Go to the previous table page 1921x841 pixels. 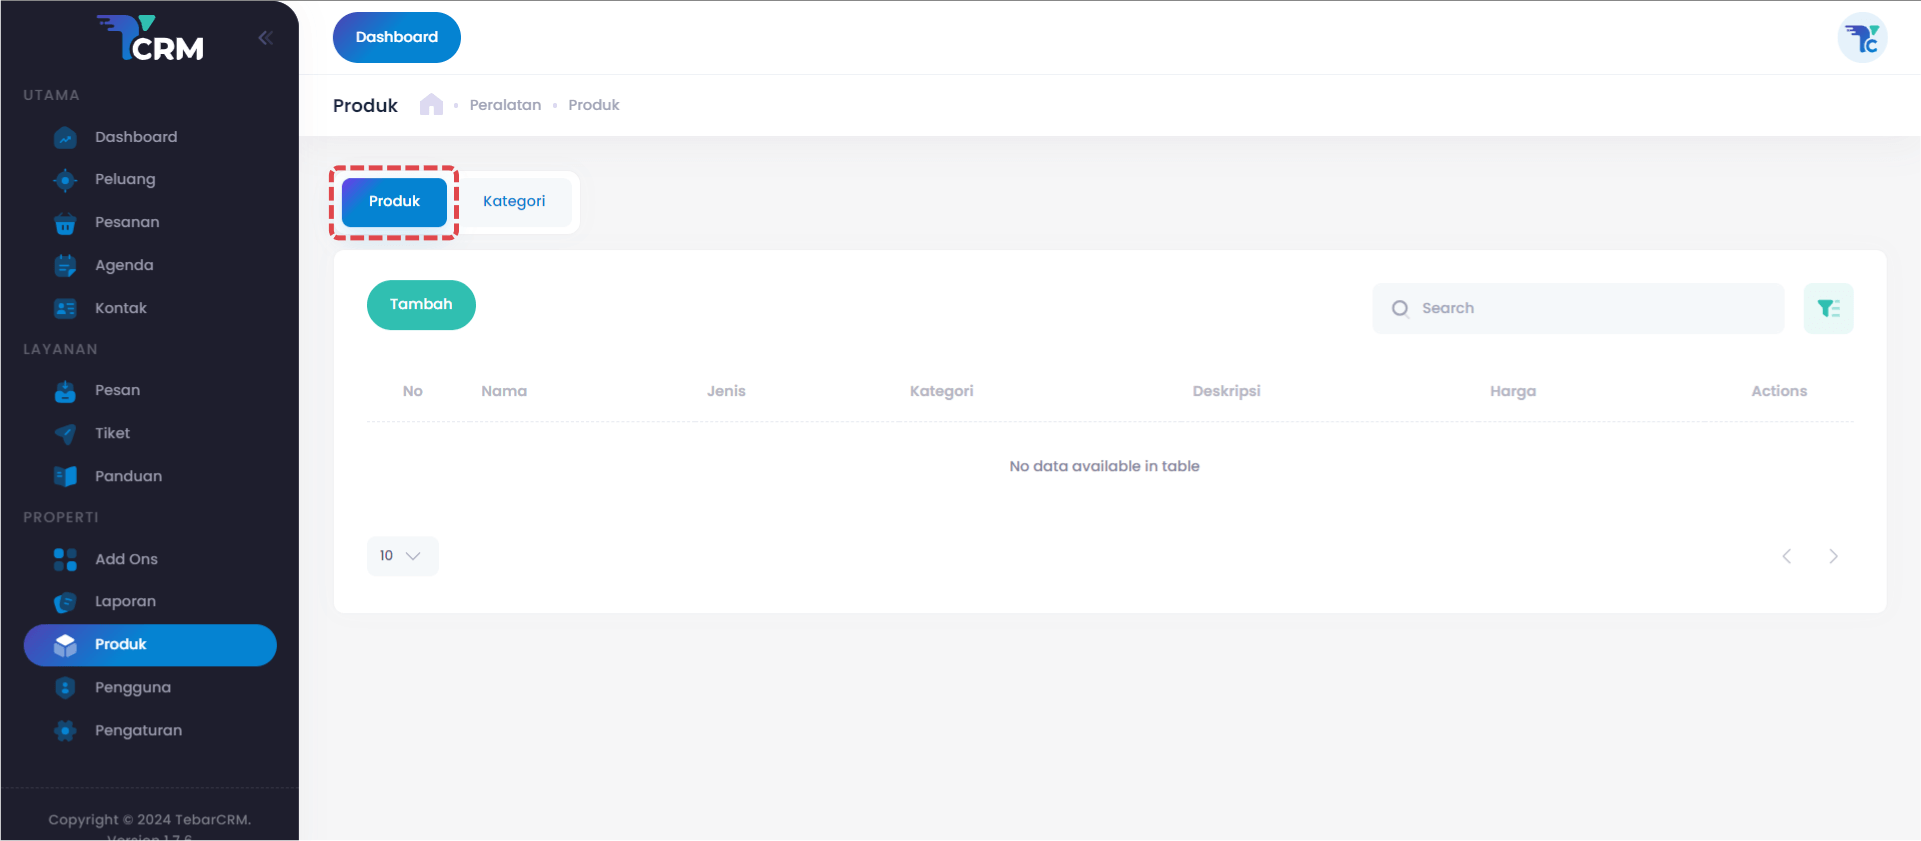[x=1786, y=556]
